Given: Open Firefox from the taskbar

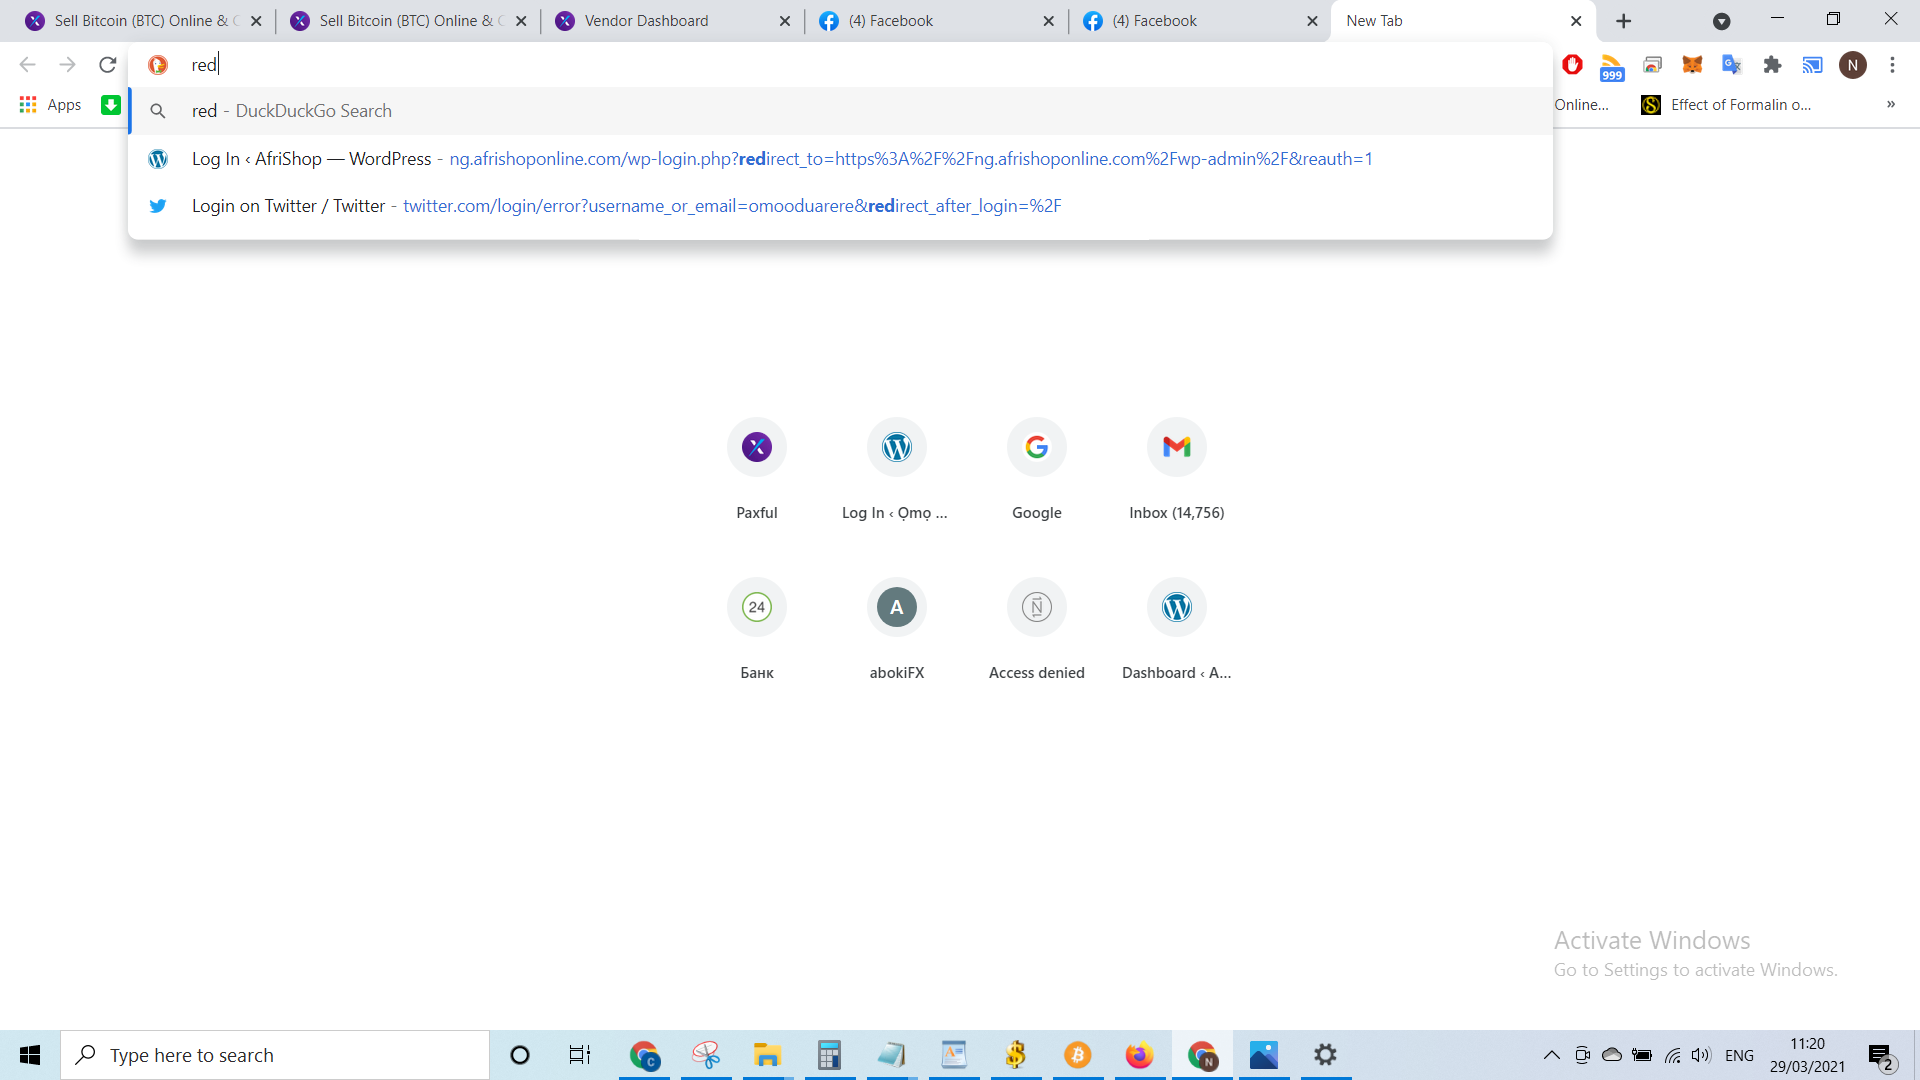Looking at the screenshot, I should click(1139, 1055).
